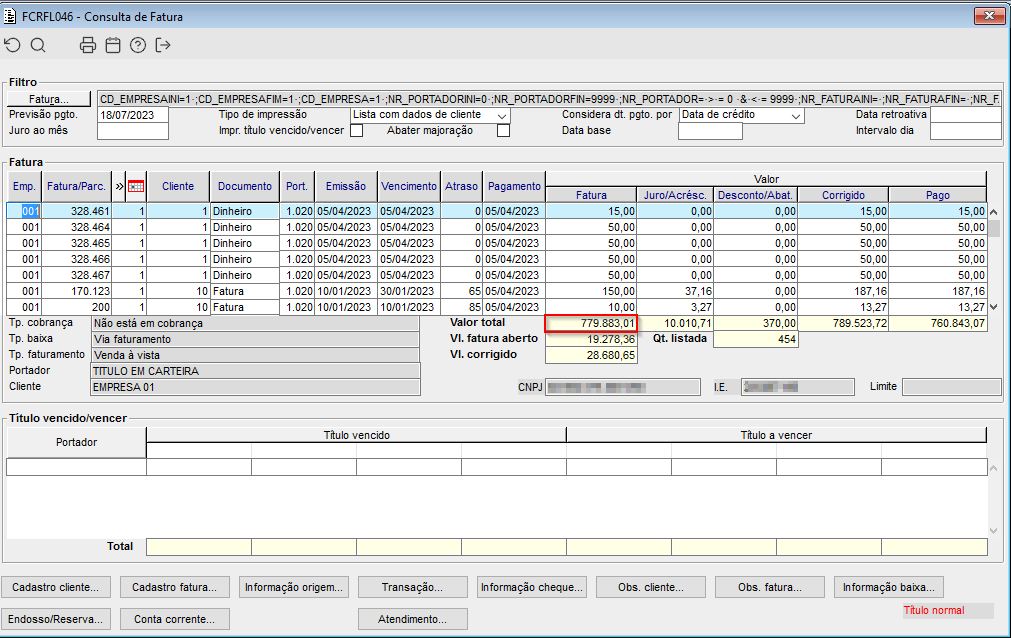
Task: Open help via question mark icon
Action: pyautogui.click(x=138, y=45)
